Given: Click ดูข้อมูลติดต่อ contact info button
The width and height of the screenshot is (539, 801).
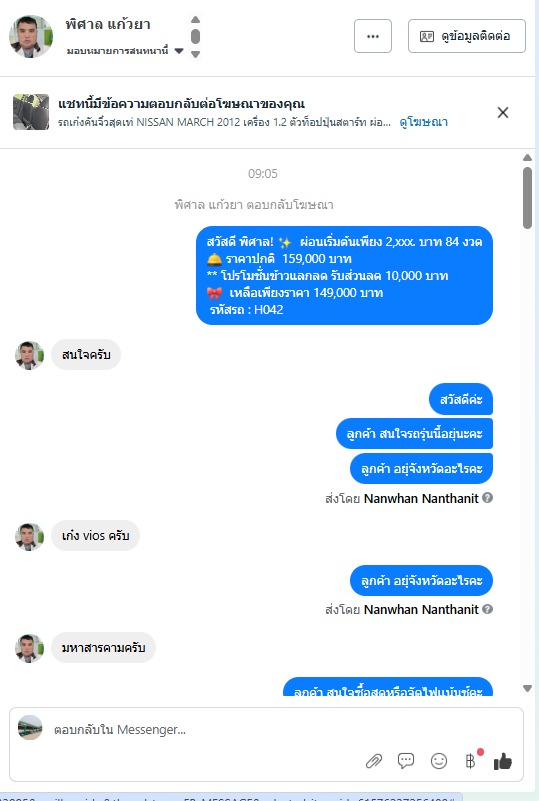Looking at the screenshot, I should click(466, 36).
